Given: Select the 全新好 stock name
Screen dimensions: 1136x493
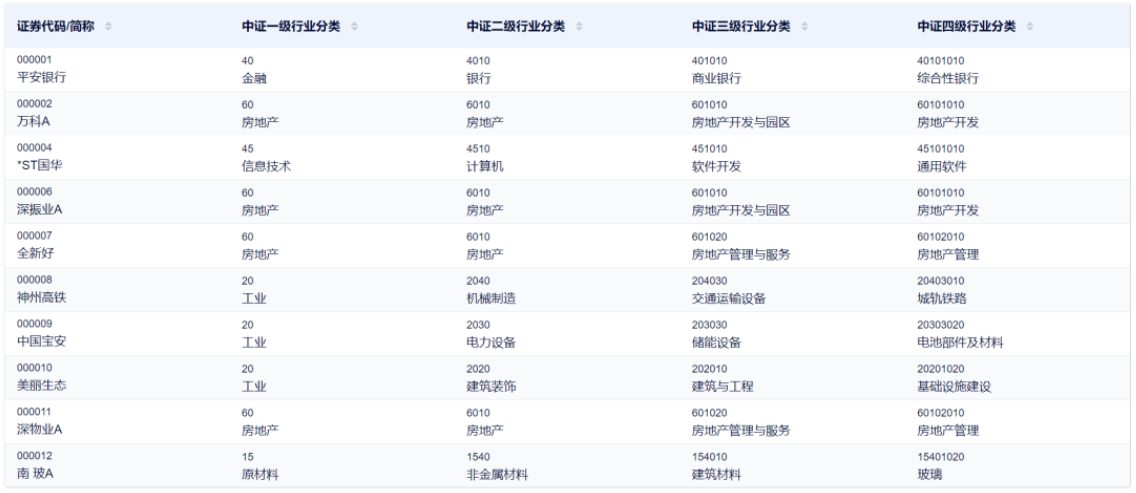Looking at the screenshot, I should pyautogui.click(x=35, y=254).
